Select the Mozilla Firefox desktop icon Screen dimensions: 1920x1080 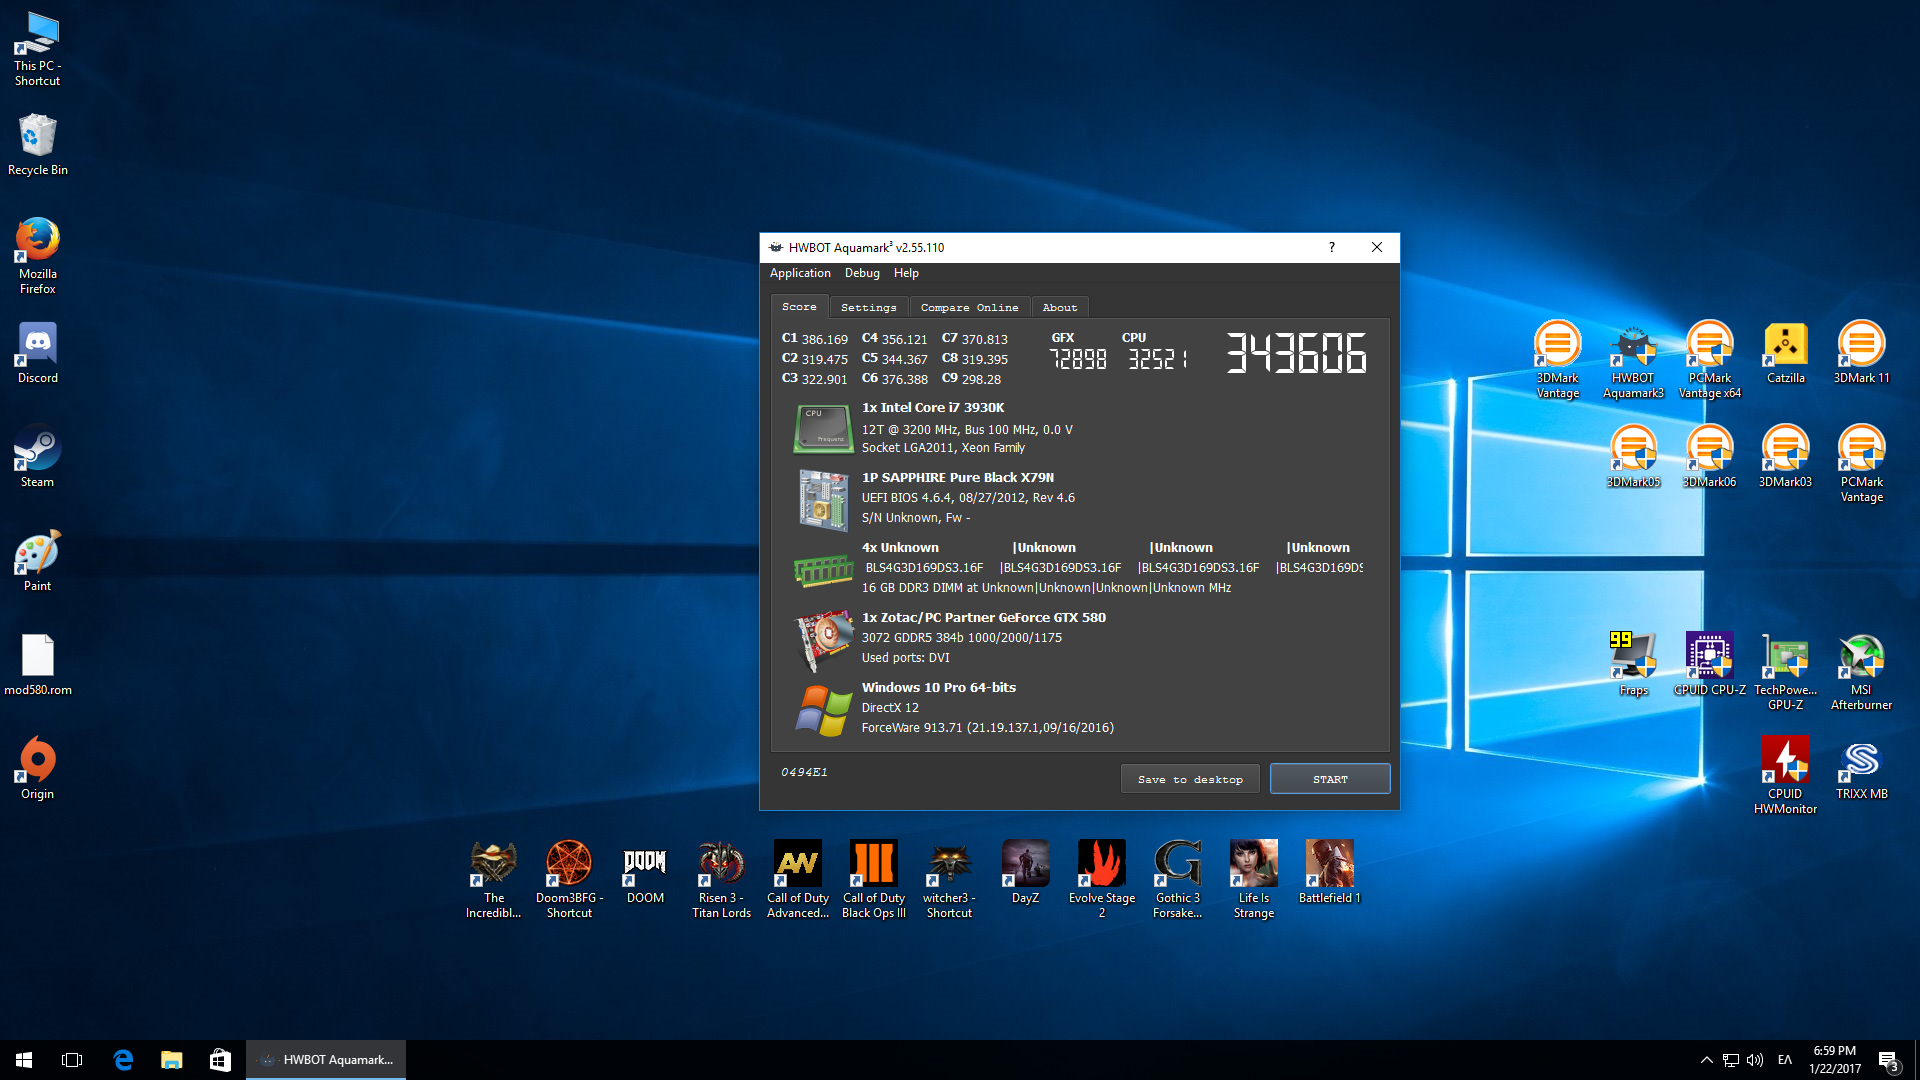click(37, 256)
